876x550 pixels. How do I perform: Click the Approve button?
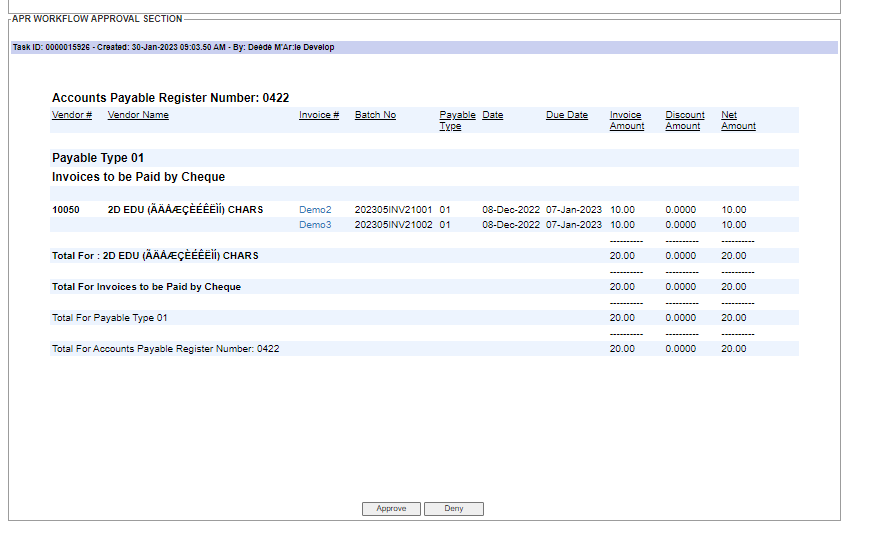coord(391,509)
